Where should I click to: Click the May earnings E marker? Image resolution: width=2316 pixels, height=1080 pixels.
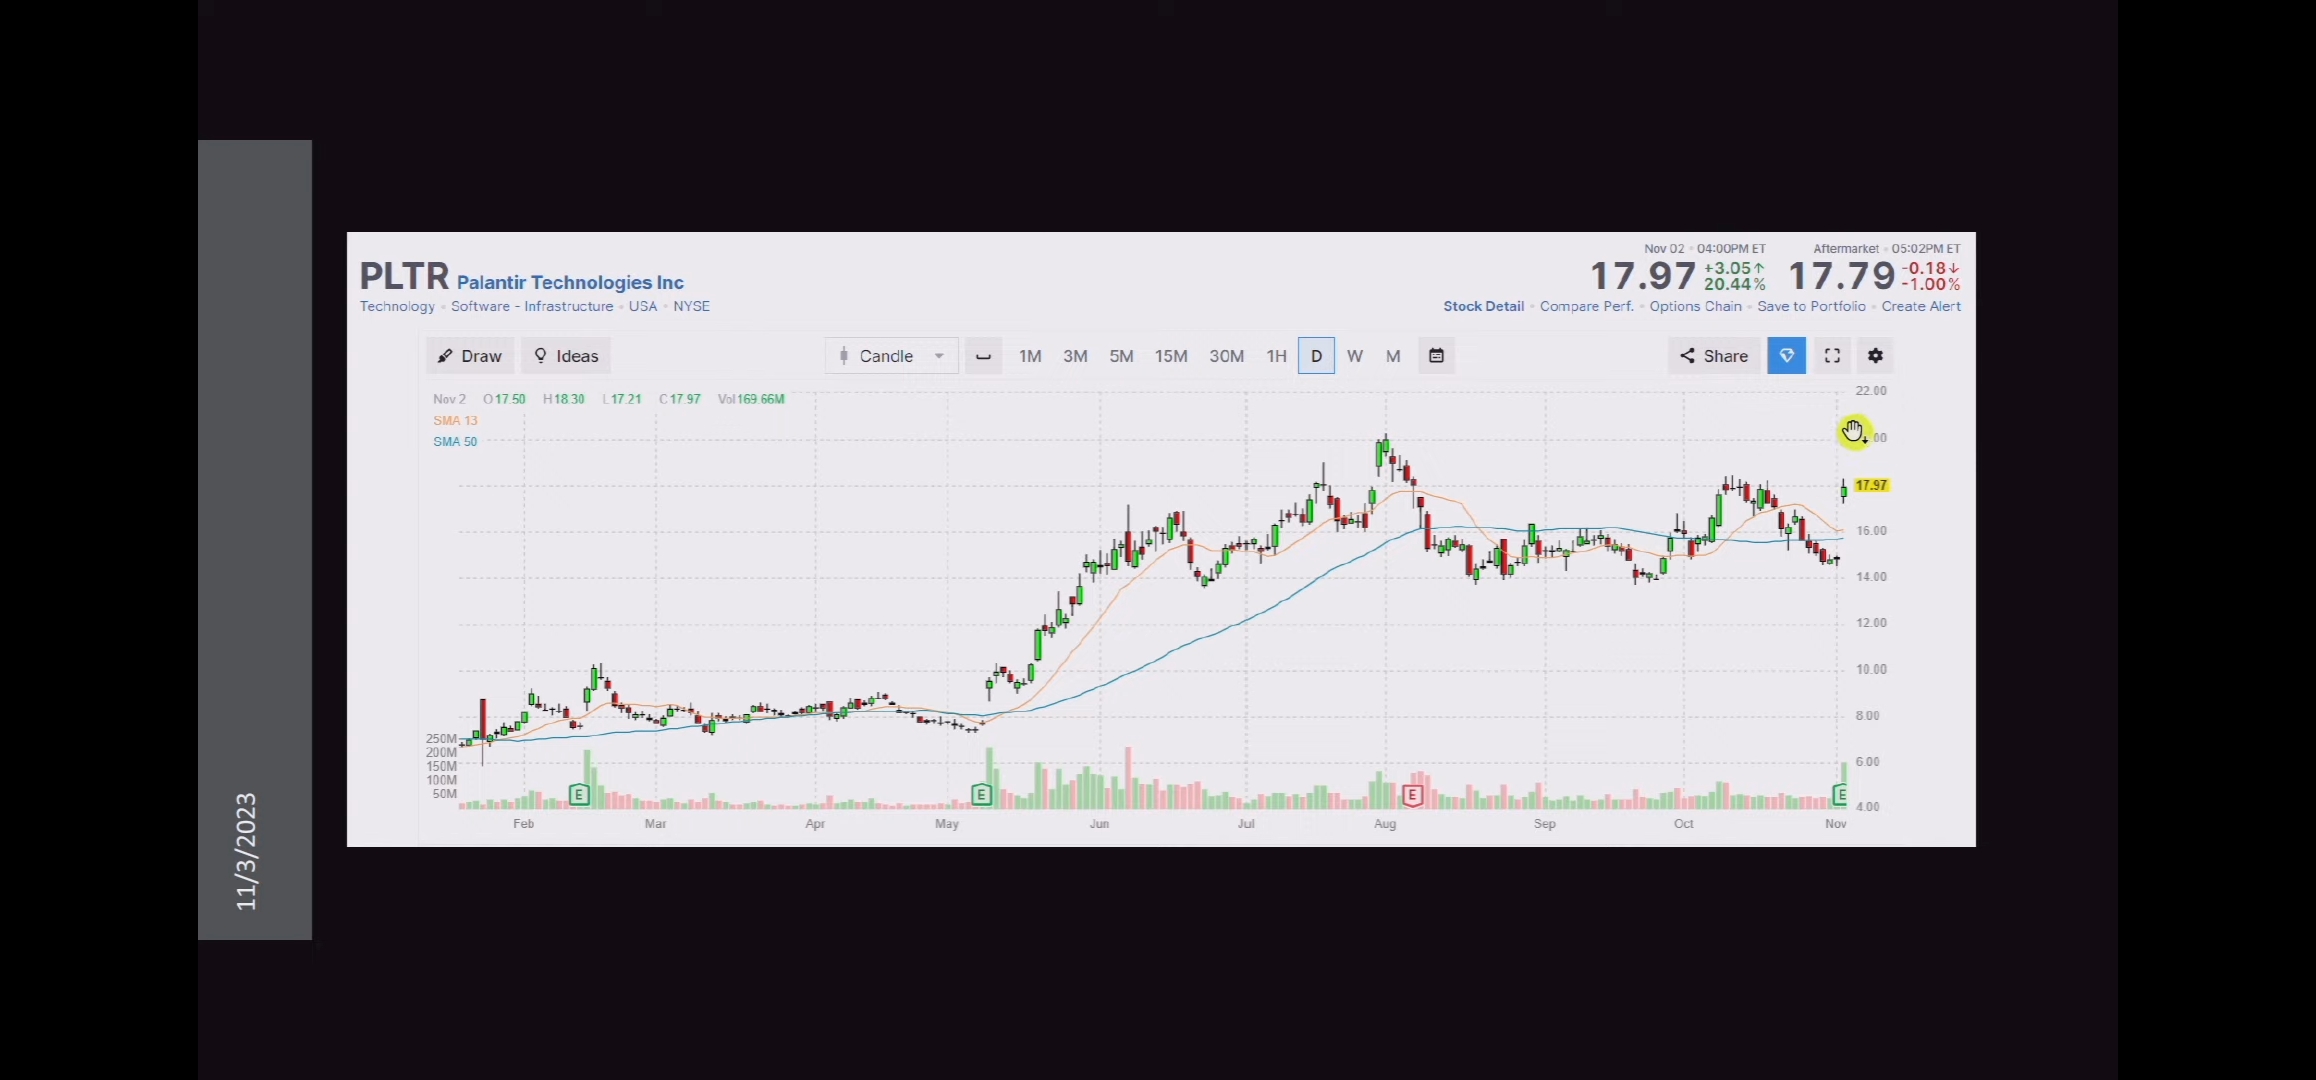(x=981, y=795)
